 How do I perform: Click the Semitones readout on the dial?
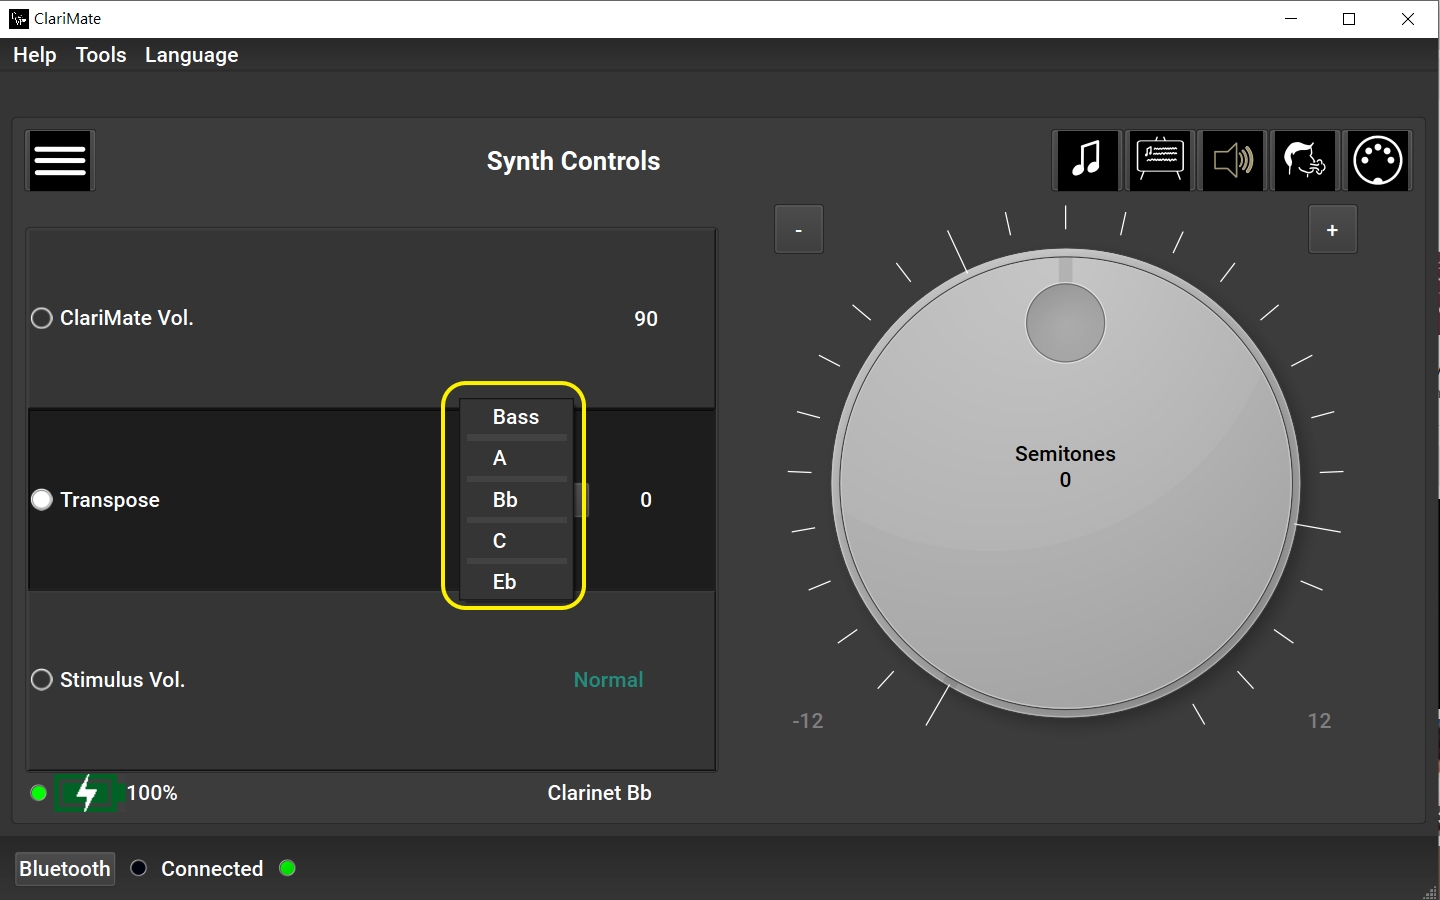pyautogui.click(x=1065, y=467)
